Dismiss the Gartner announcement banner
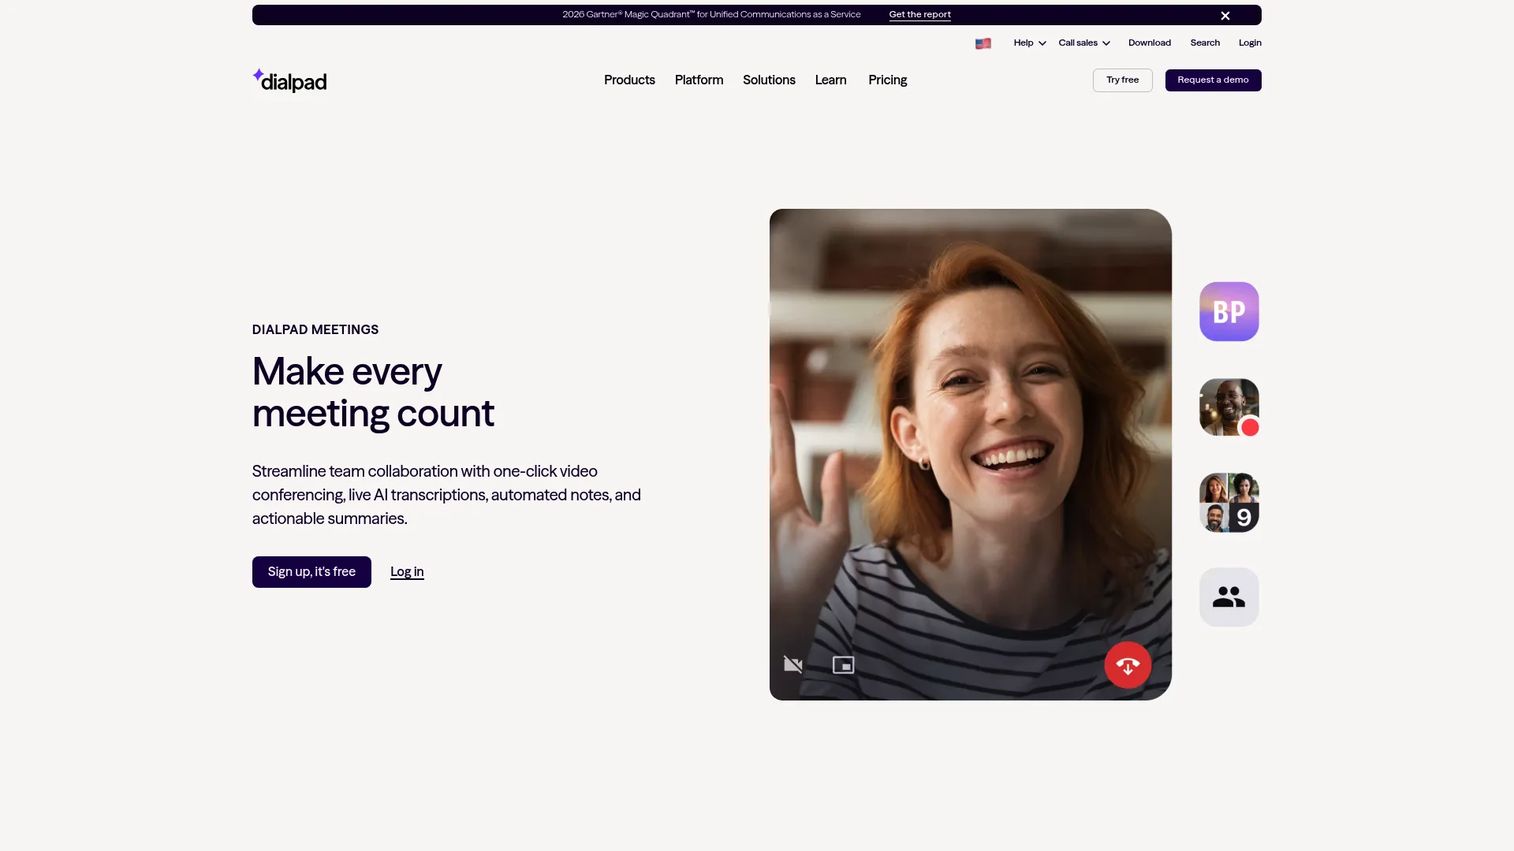This screenshot has width=1514, height=851. [1225, 15]
